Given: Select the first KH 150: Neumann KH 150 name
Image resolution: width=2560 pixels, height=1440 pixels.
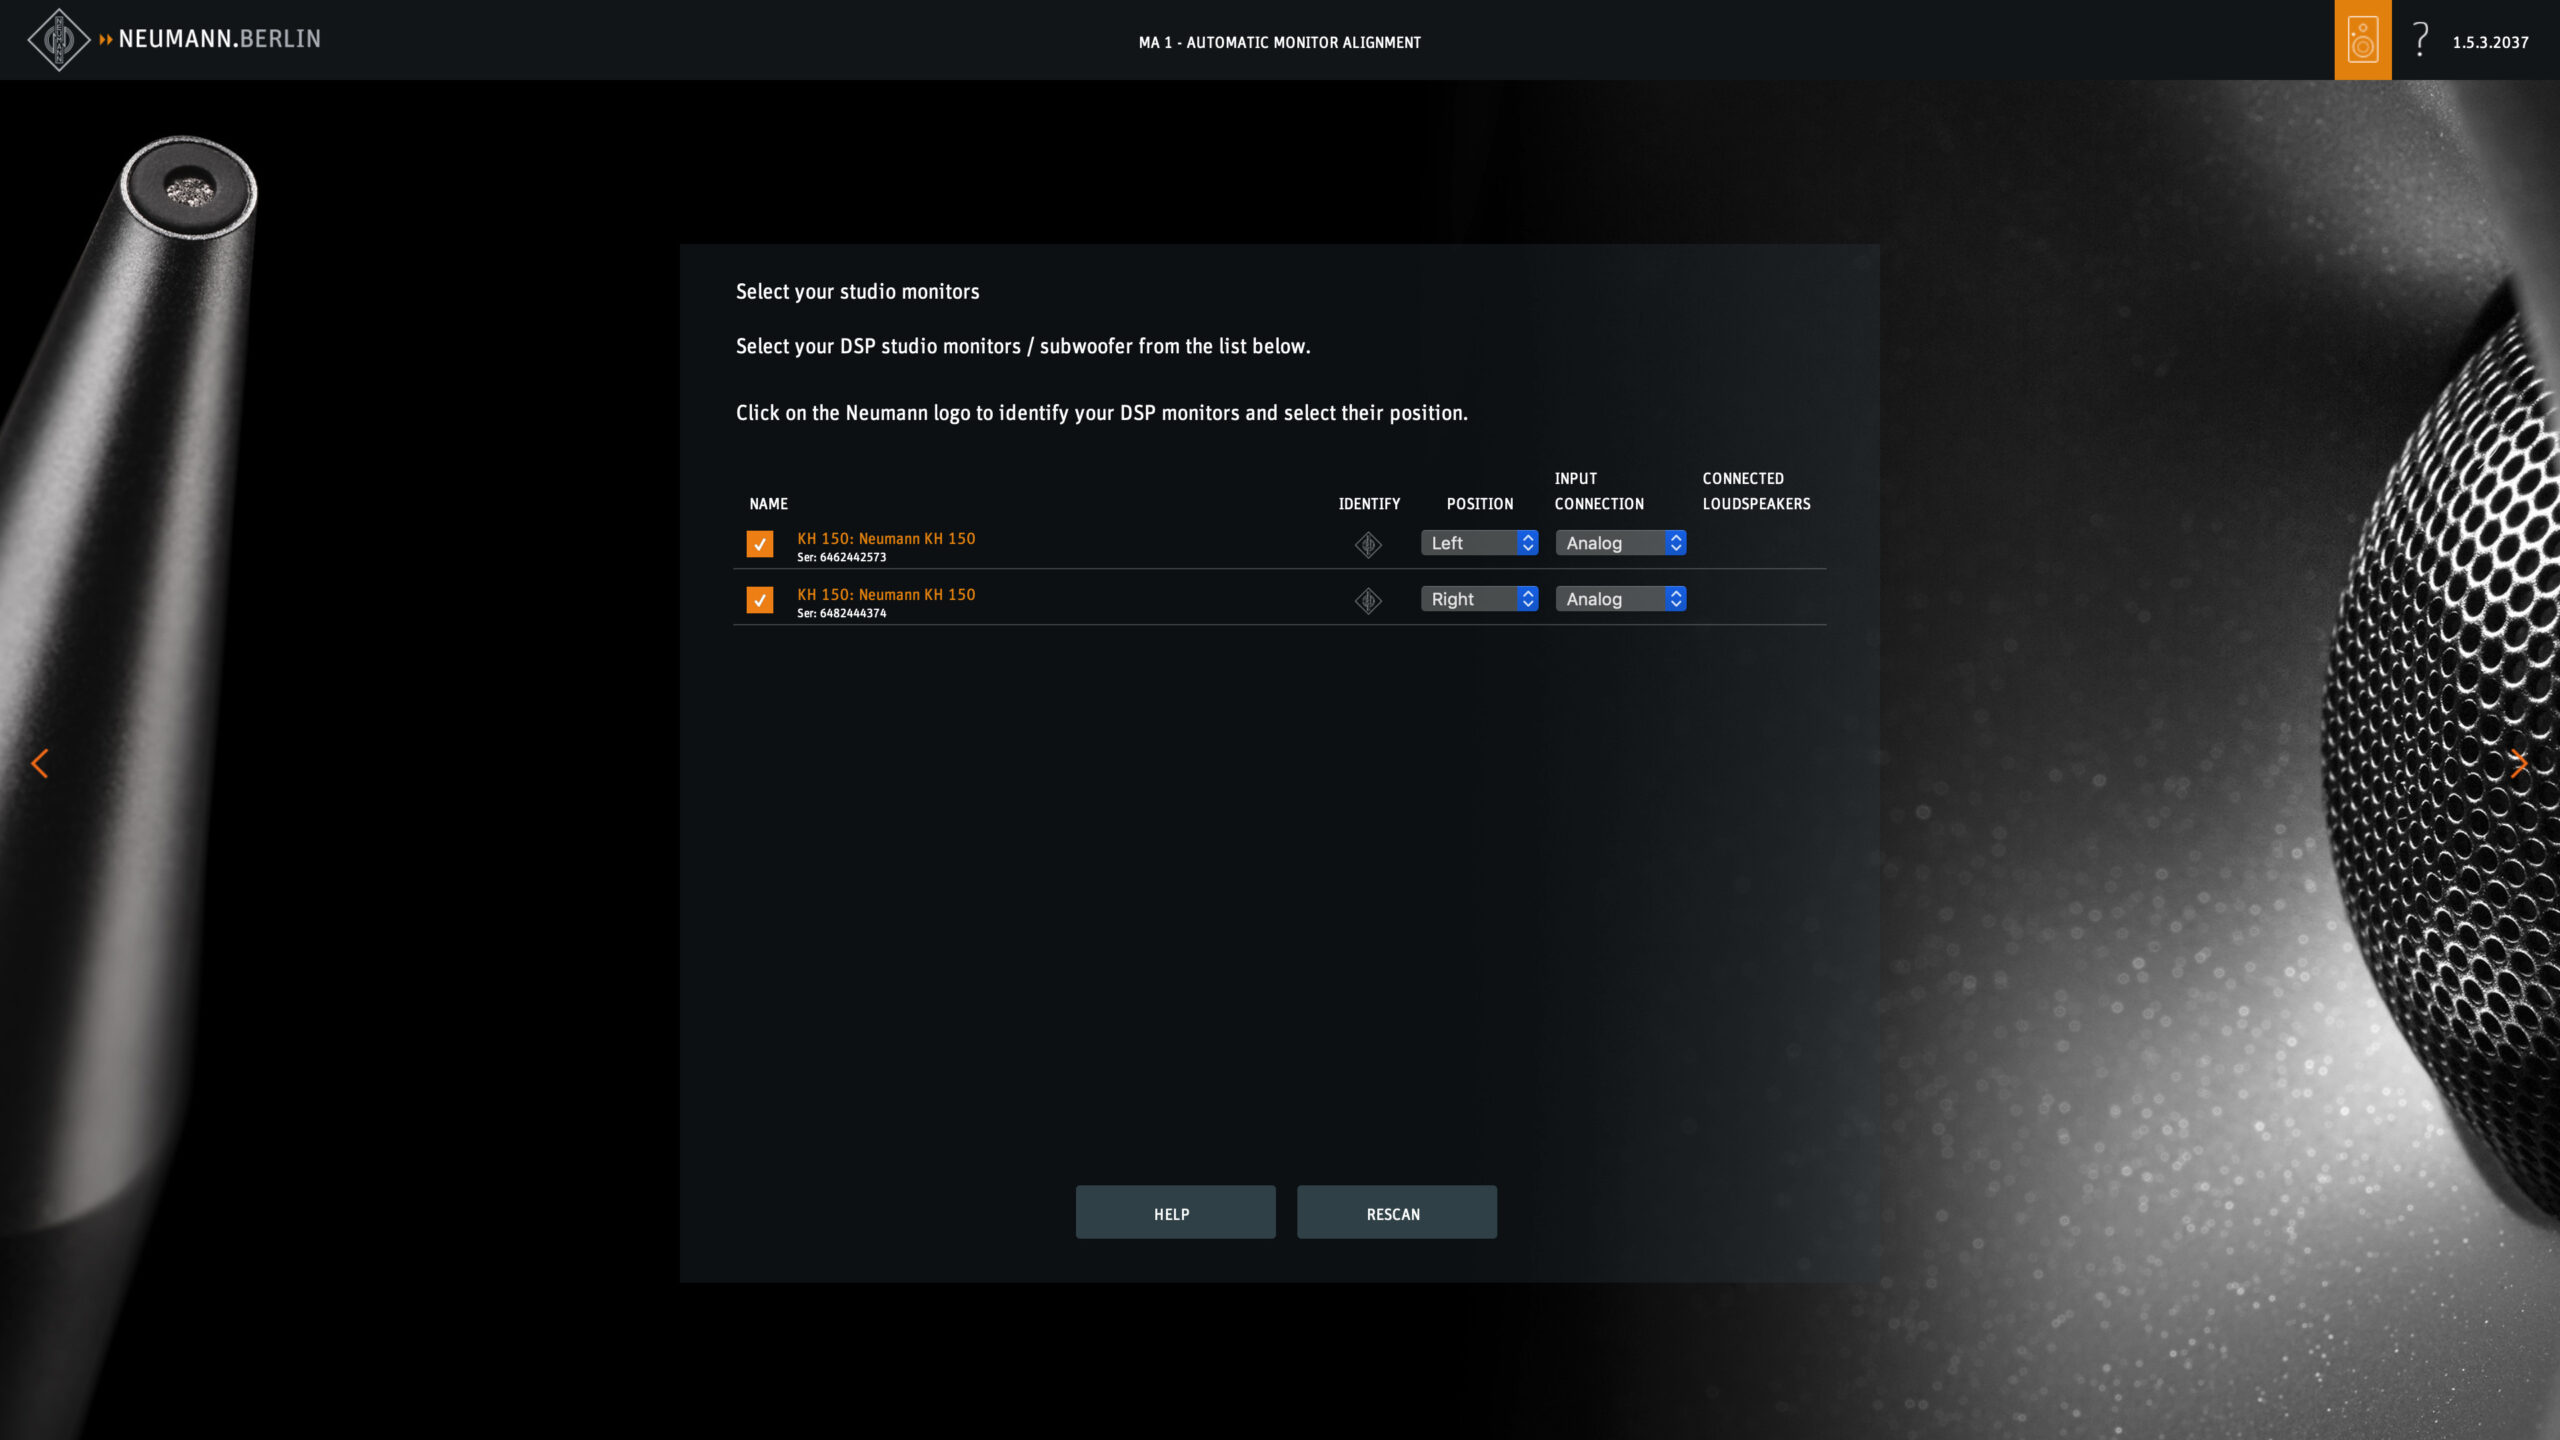Looking at the screenshot, I should click(886, 539).
